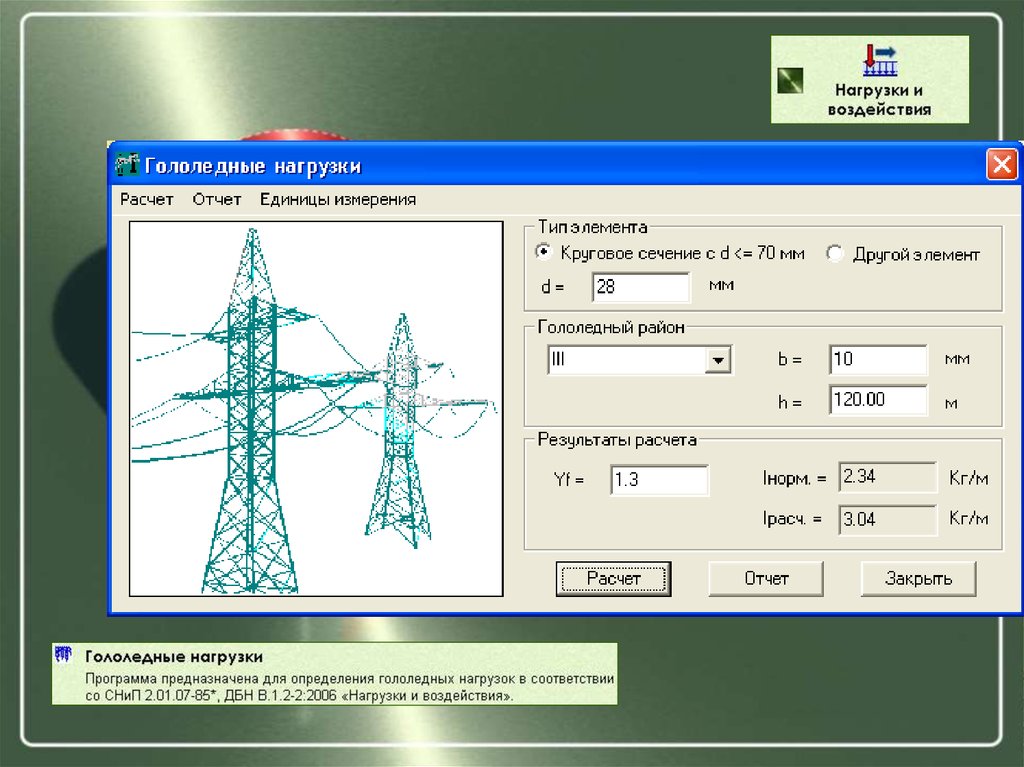Select the Круговое сечение с d <= 70 мм option
Viewport: 1024px width, 767px height.
543,253
